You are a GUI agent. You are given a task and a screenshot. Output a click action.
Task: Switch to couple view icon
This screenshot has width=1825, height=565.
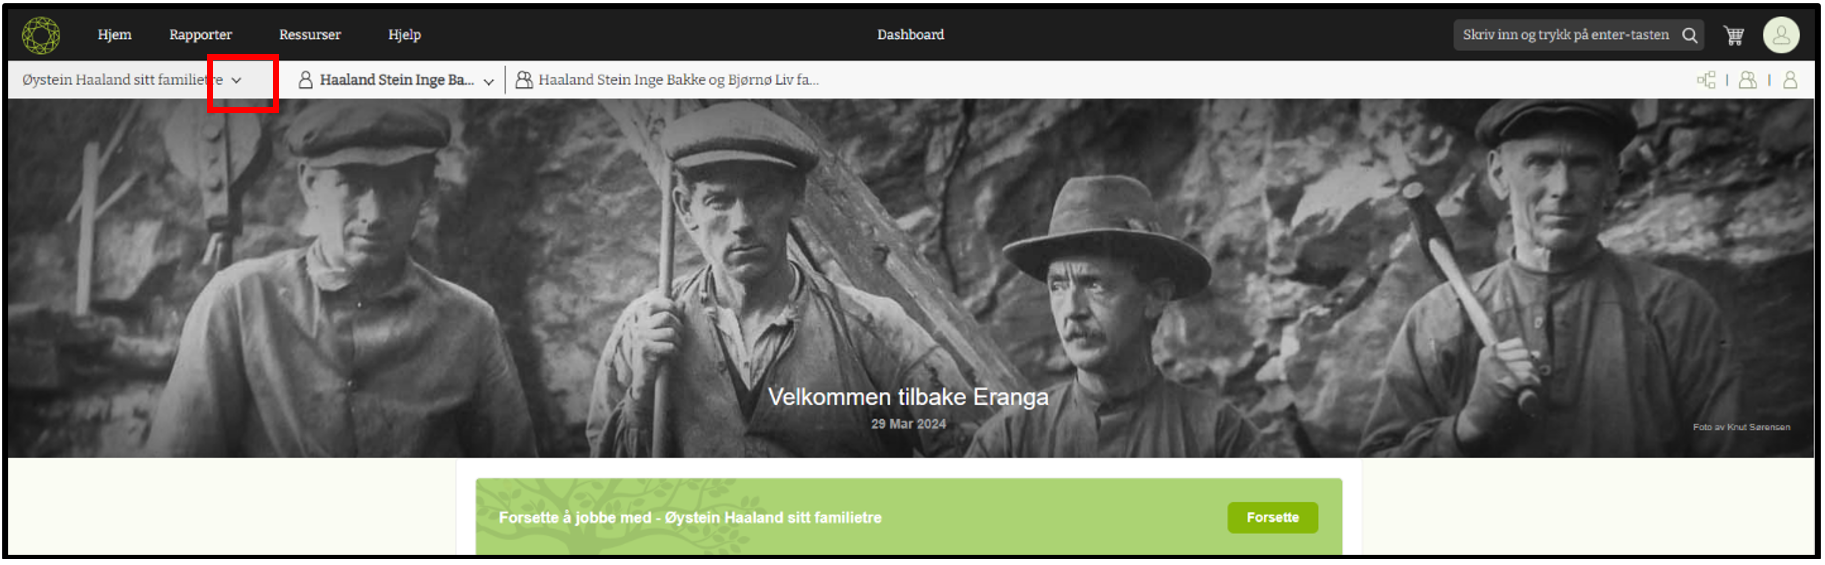tap(1748, 80)
